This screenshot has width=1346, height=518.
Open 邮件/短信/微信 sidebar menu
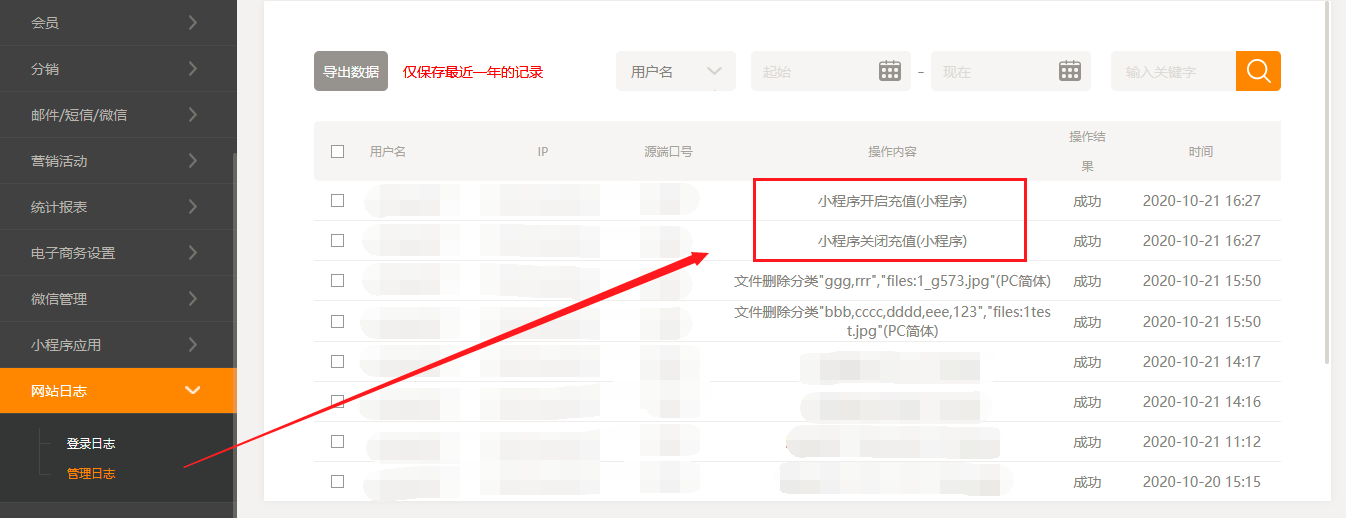click(x=118, y=115)
